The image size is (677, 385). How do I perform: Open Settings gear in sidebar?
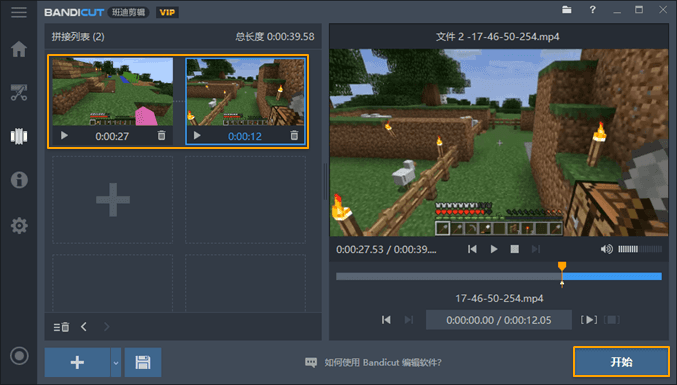[x=19, y=225]
